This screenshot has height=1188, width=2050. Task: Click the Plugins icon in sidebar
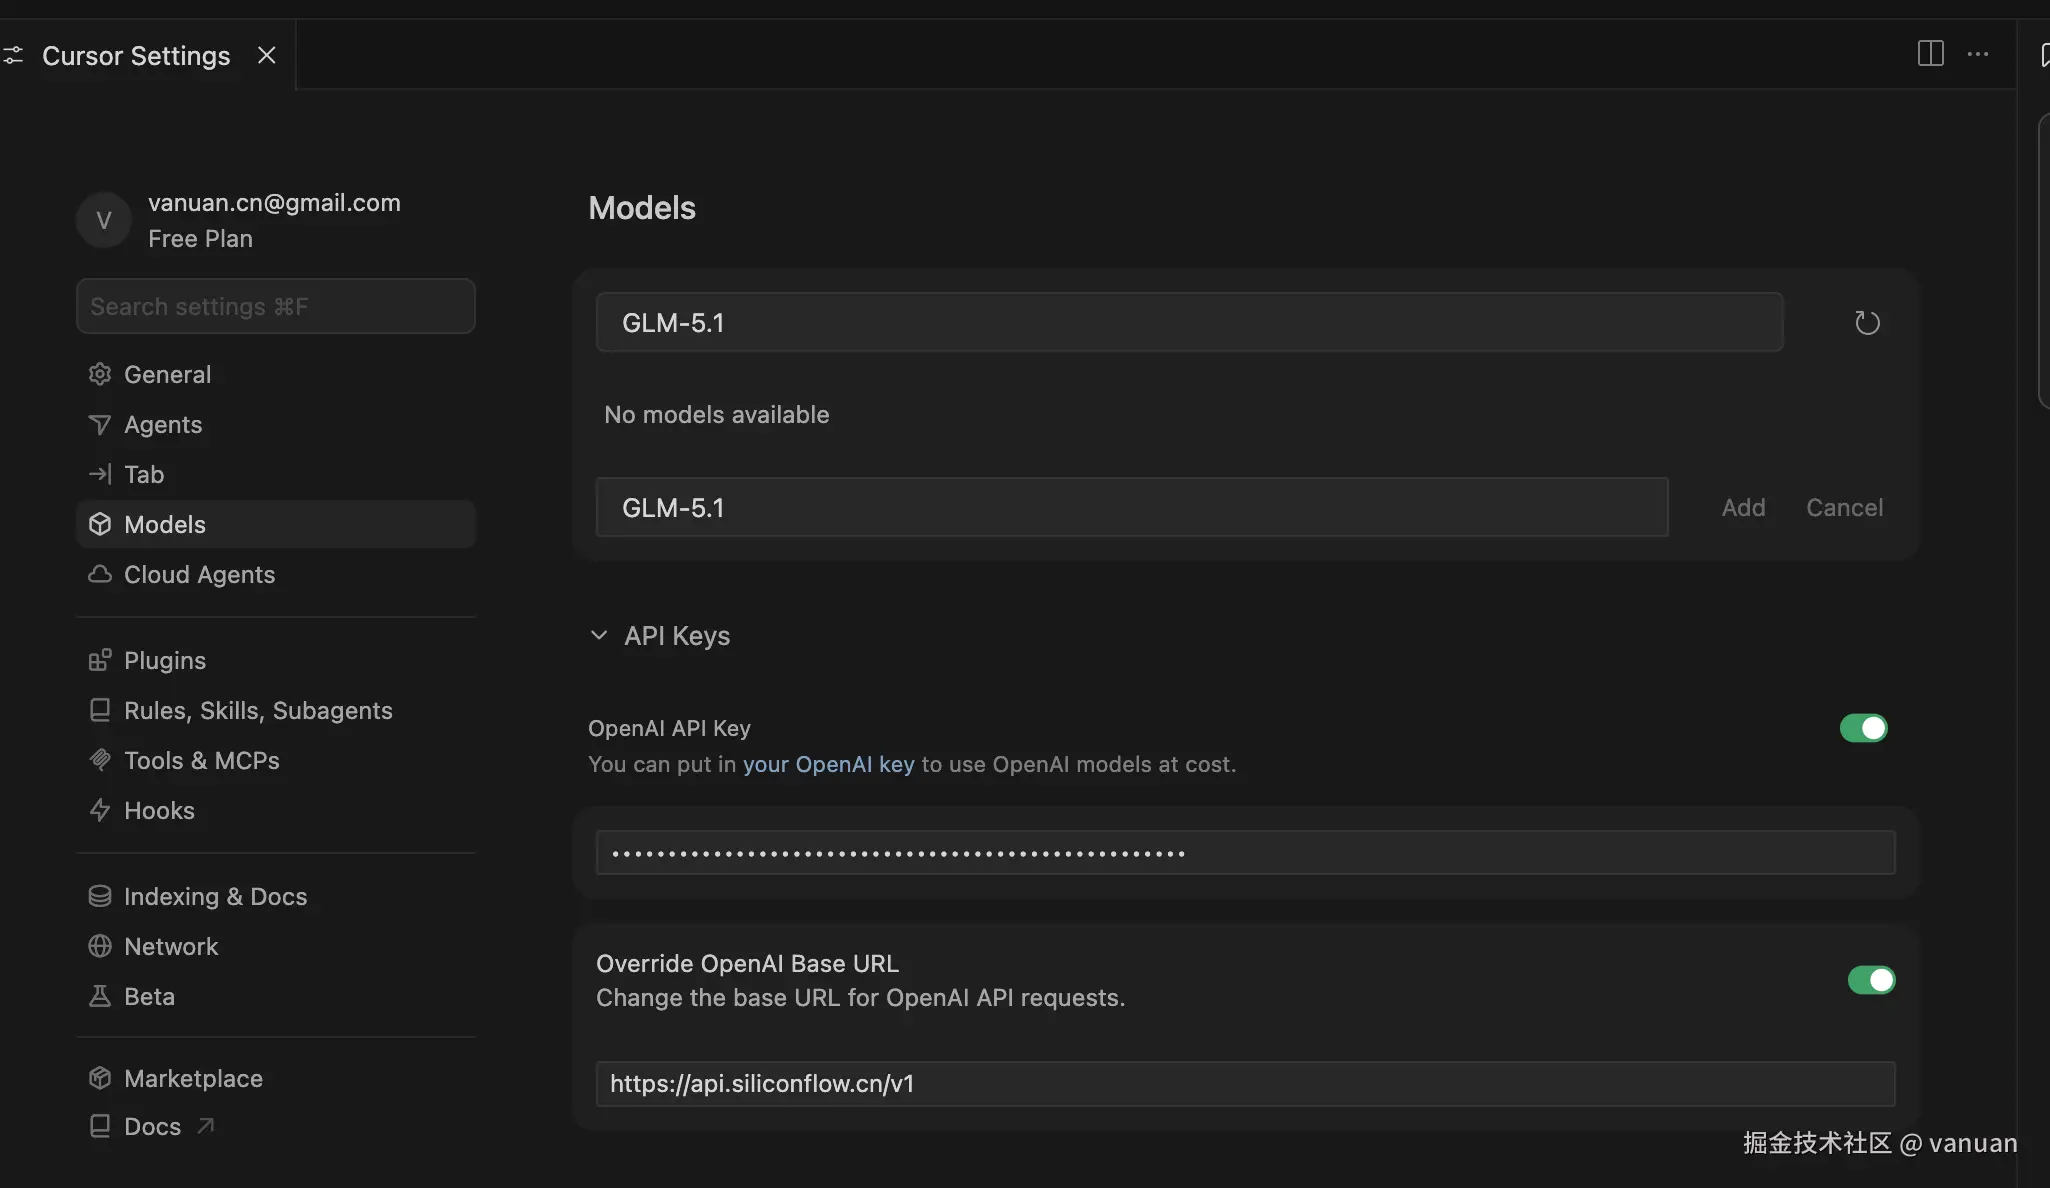[100, 660]
